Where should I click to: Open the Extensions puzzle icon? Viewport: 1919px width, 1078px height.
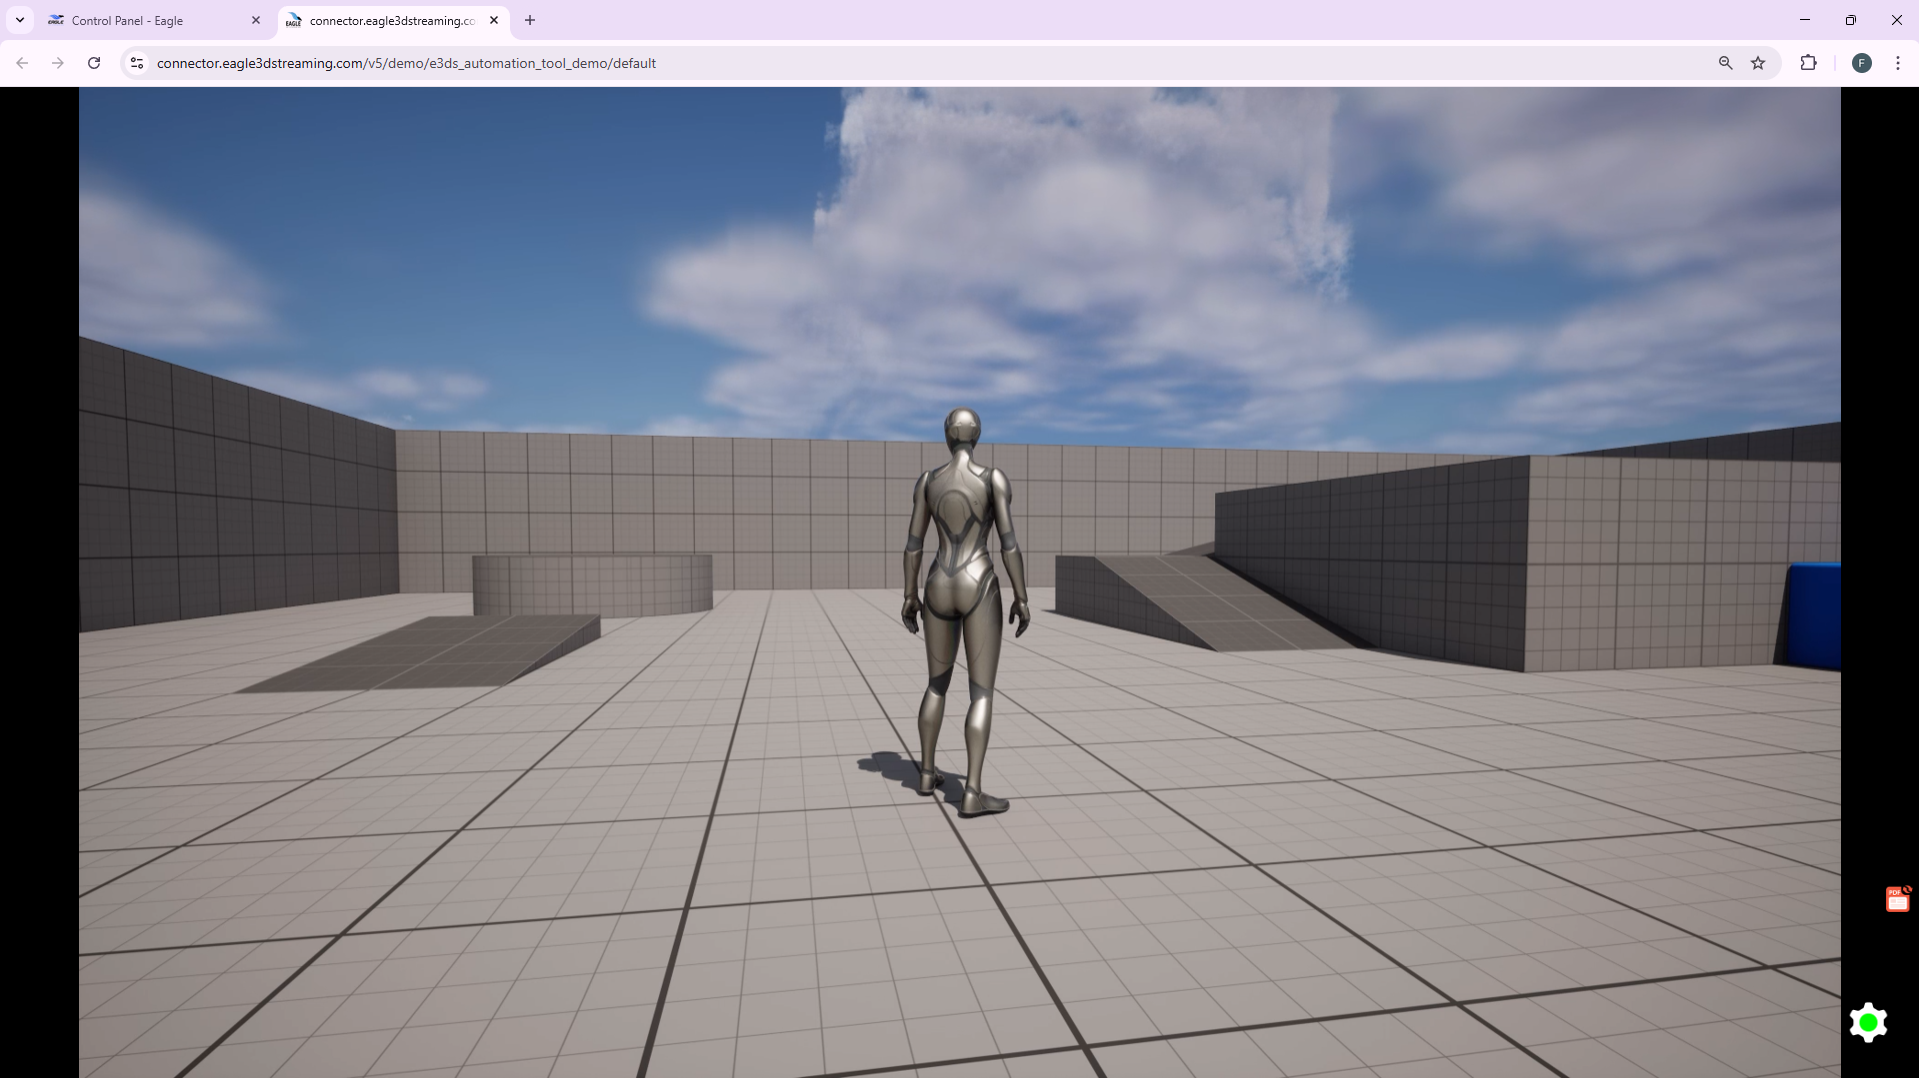click(1808, 63)
